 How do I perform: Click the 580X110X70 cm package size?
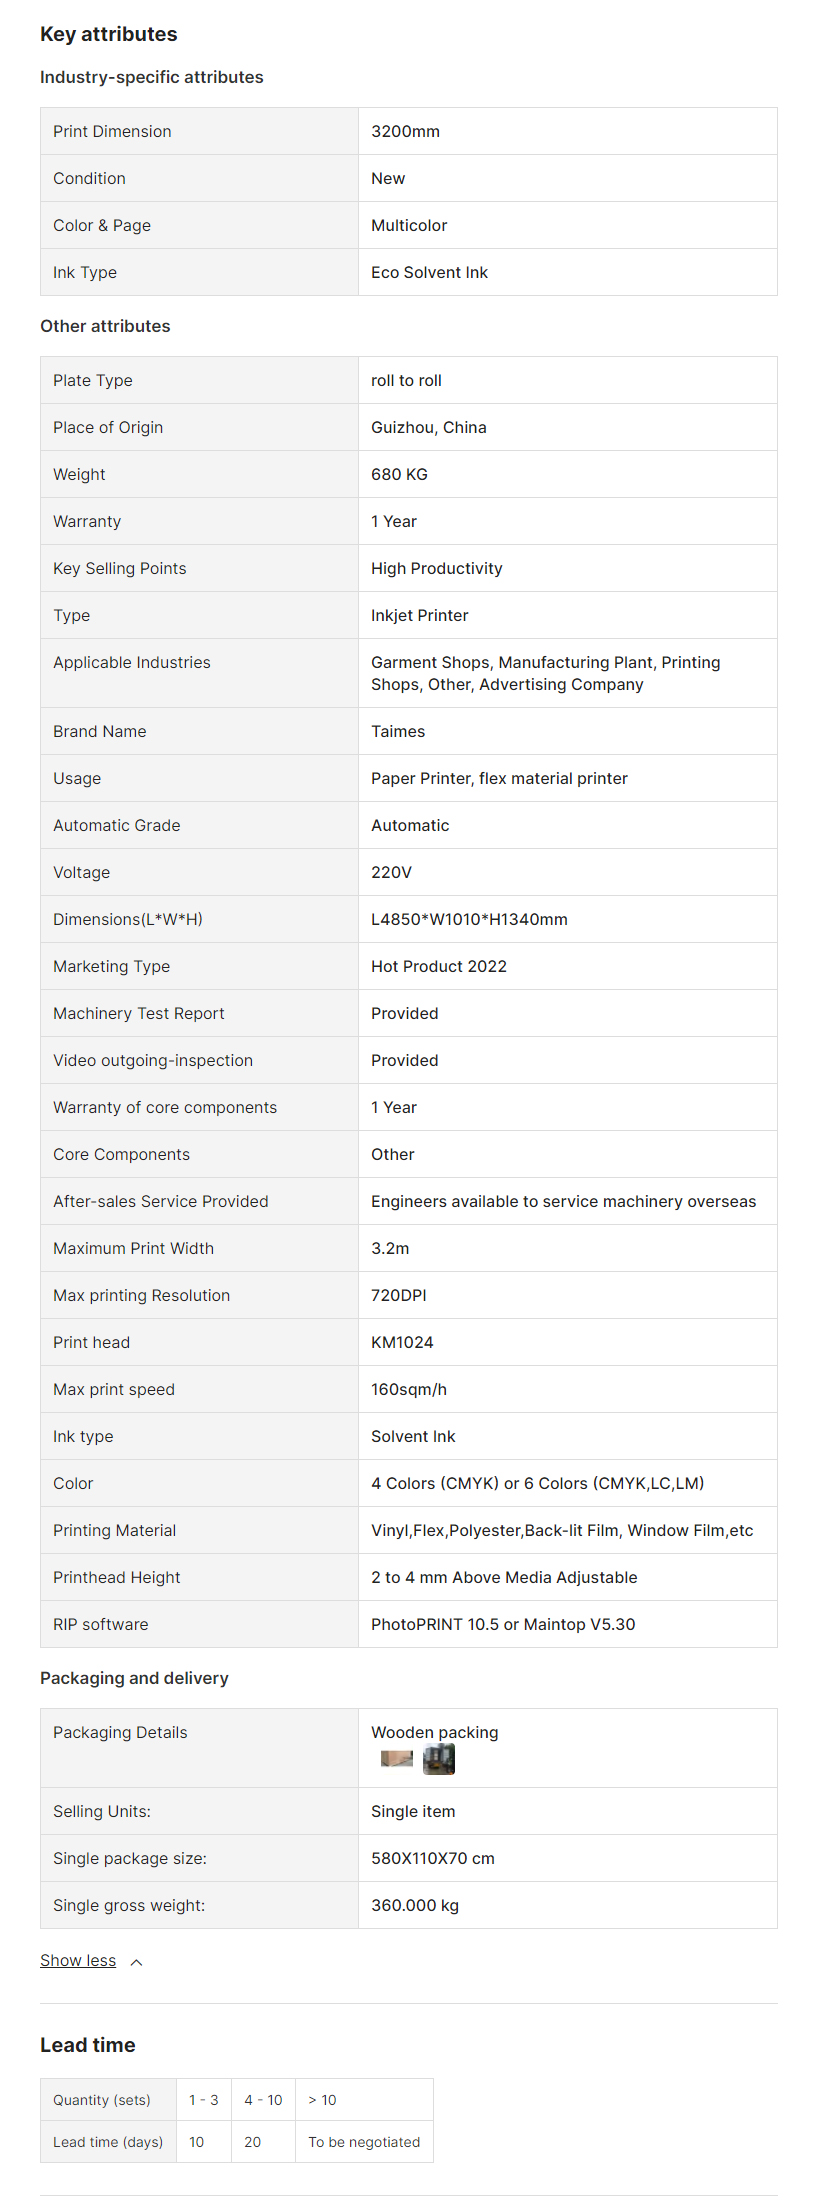[x=432, y=1858]
